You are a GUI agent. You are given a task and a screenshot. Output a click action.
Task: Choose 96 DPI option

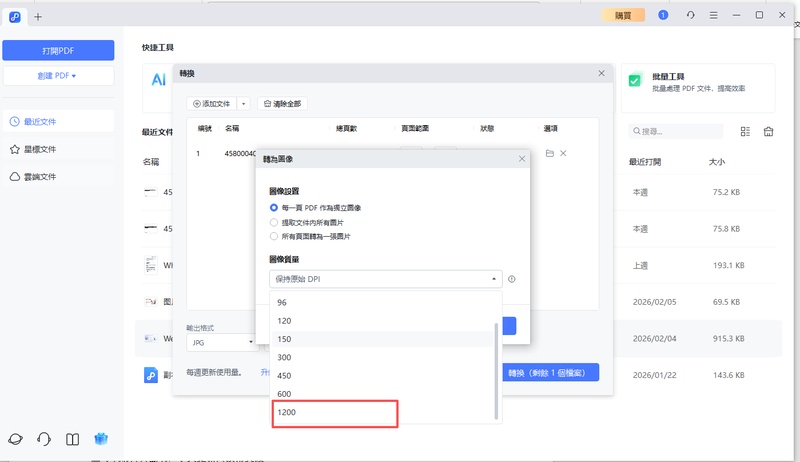(382, 302)
